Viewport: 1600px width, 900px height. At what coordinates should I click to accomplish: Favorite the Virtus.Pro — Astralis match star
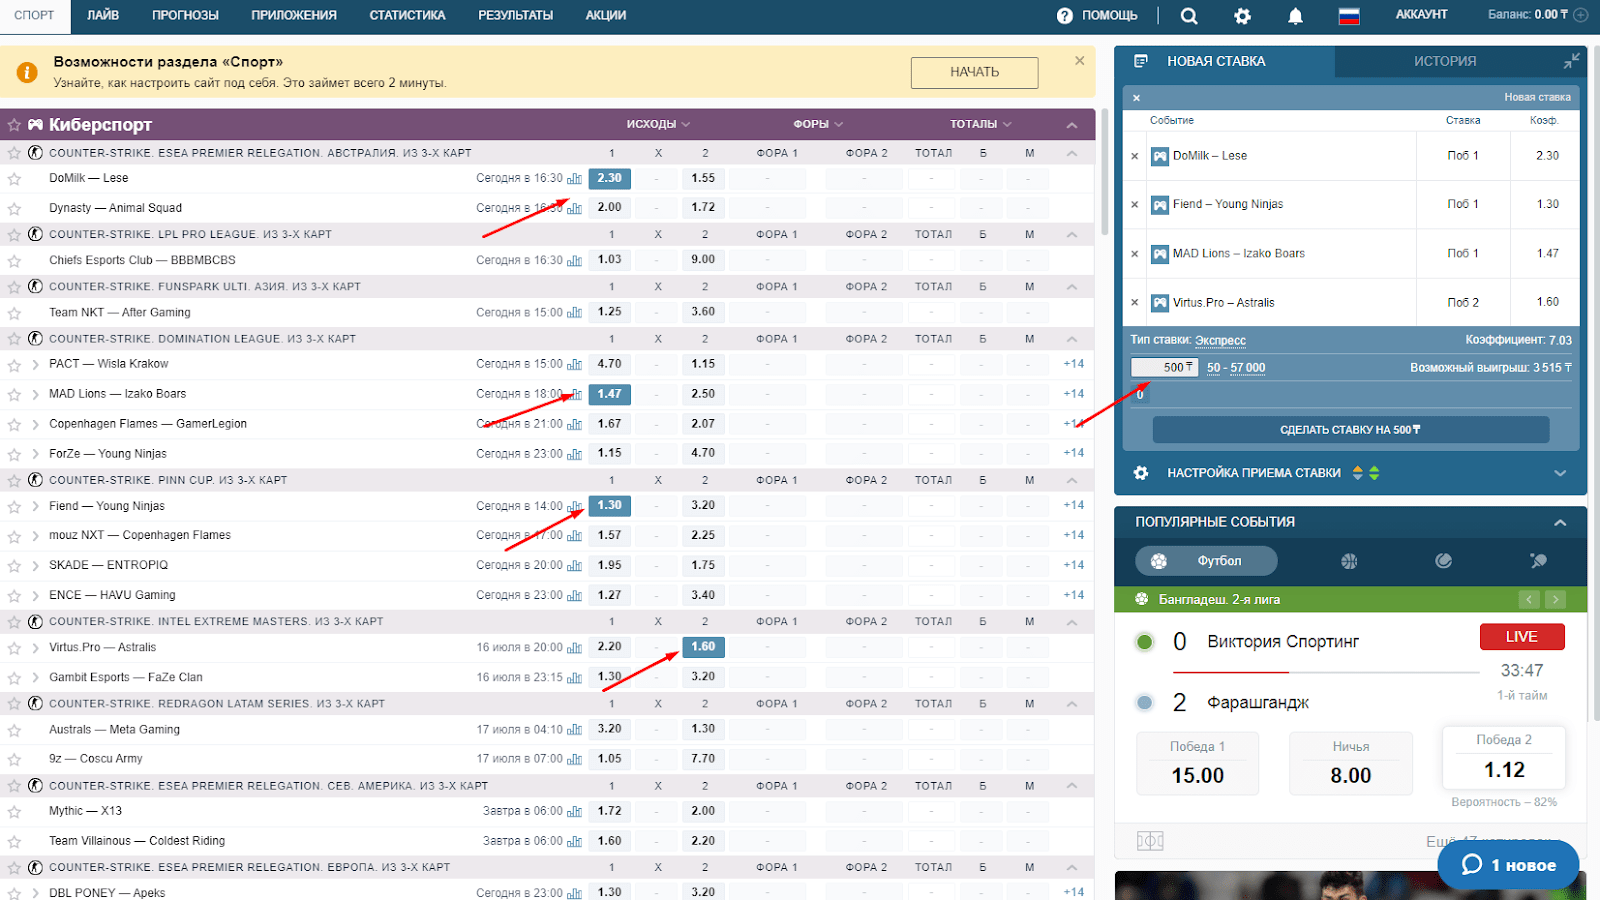point(14,648)
